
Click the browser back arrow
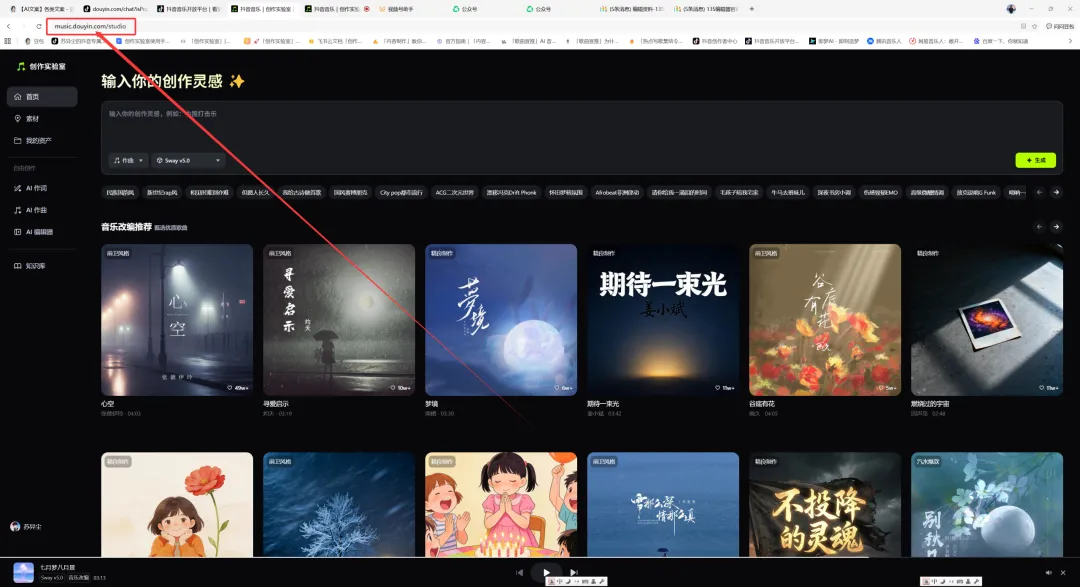(x=8, y=26)
